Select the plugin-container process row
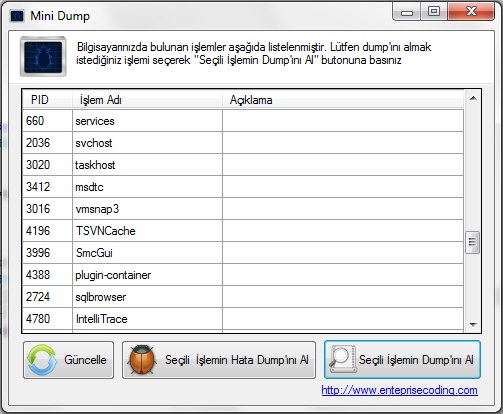Image resolution: width=503 pixels, height=414 pixels. click(243, 275)
